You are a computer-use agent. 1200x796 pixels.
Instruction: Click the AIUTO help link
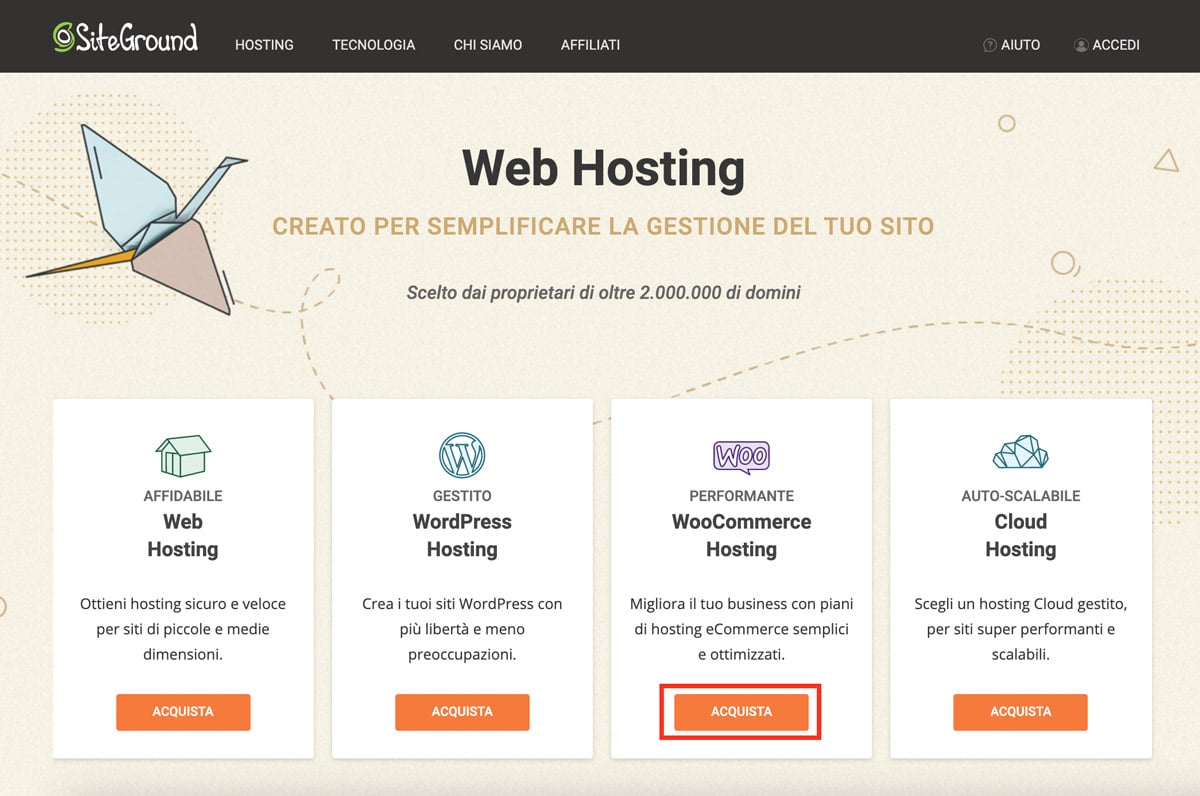coord(1020,45)
